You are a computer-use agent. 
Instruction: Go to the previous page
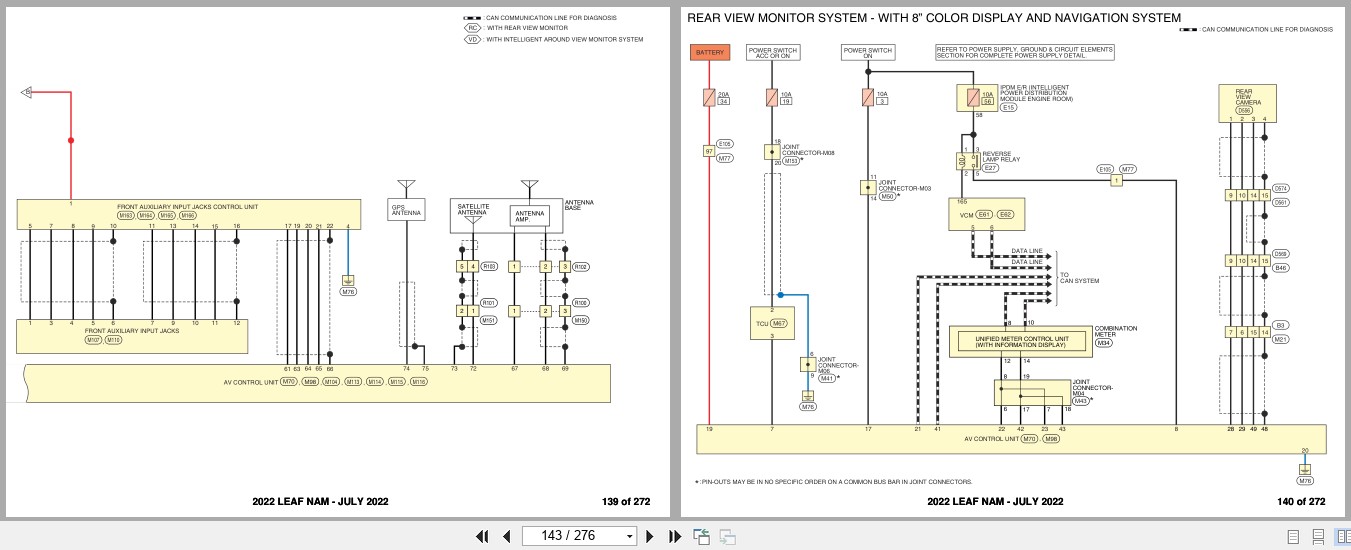click(x=506, y=536)
